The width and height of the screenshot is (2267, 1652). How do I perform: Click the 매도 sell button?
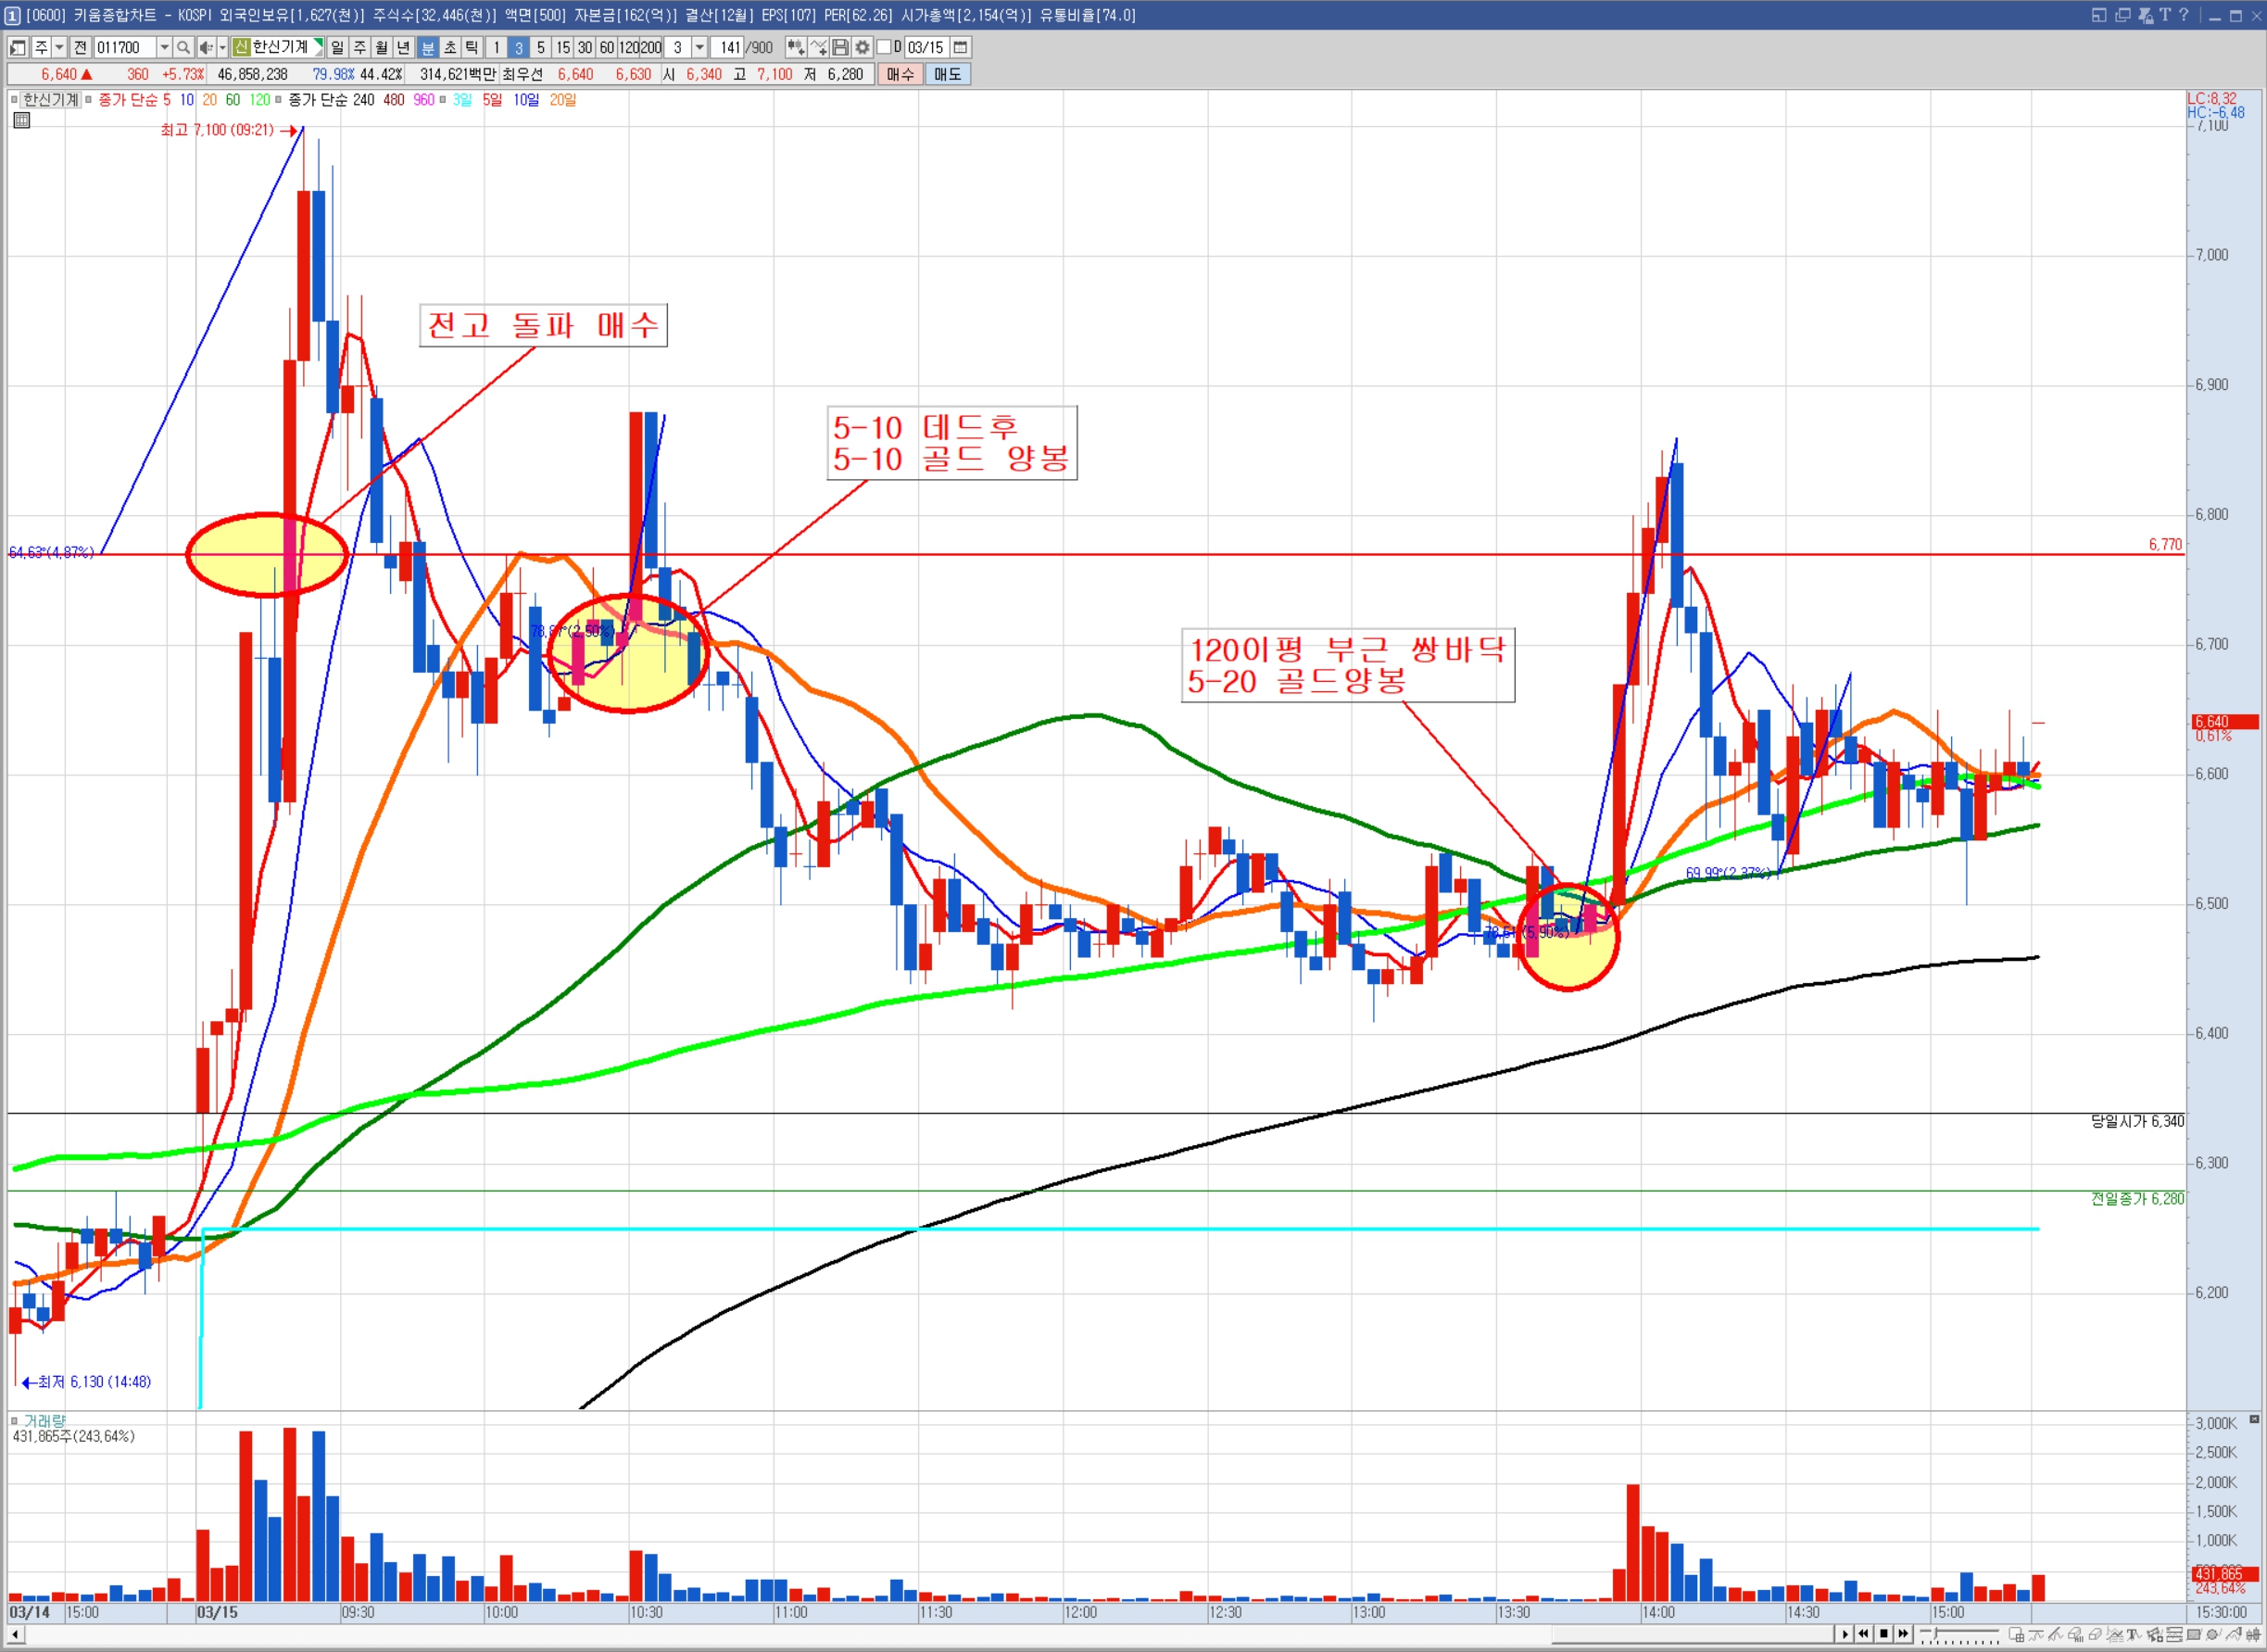click(947, 74)
